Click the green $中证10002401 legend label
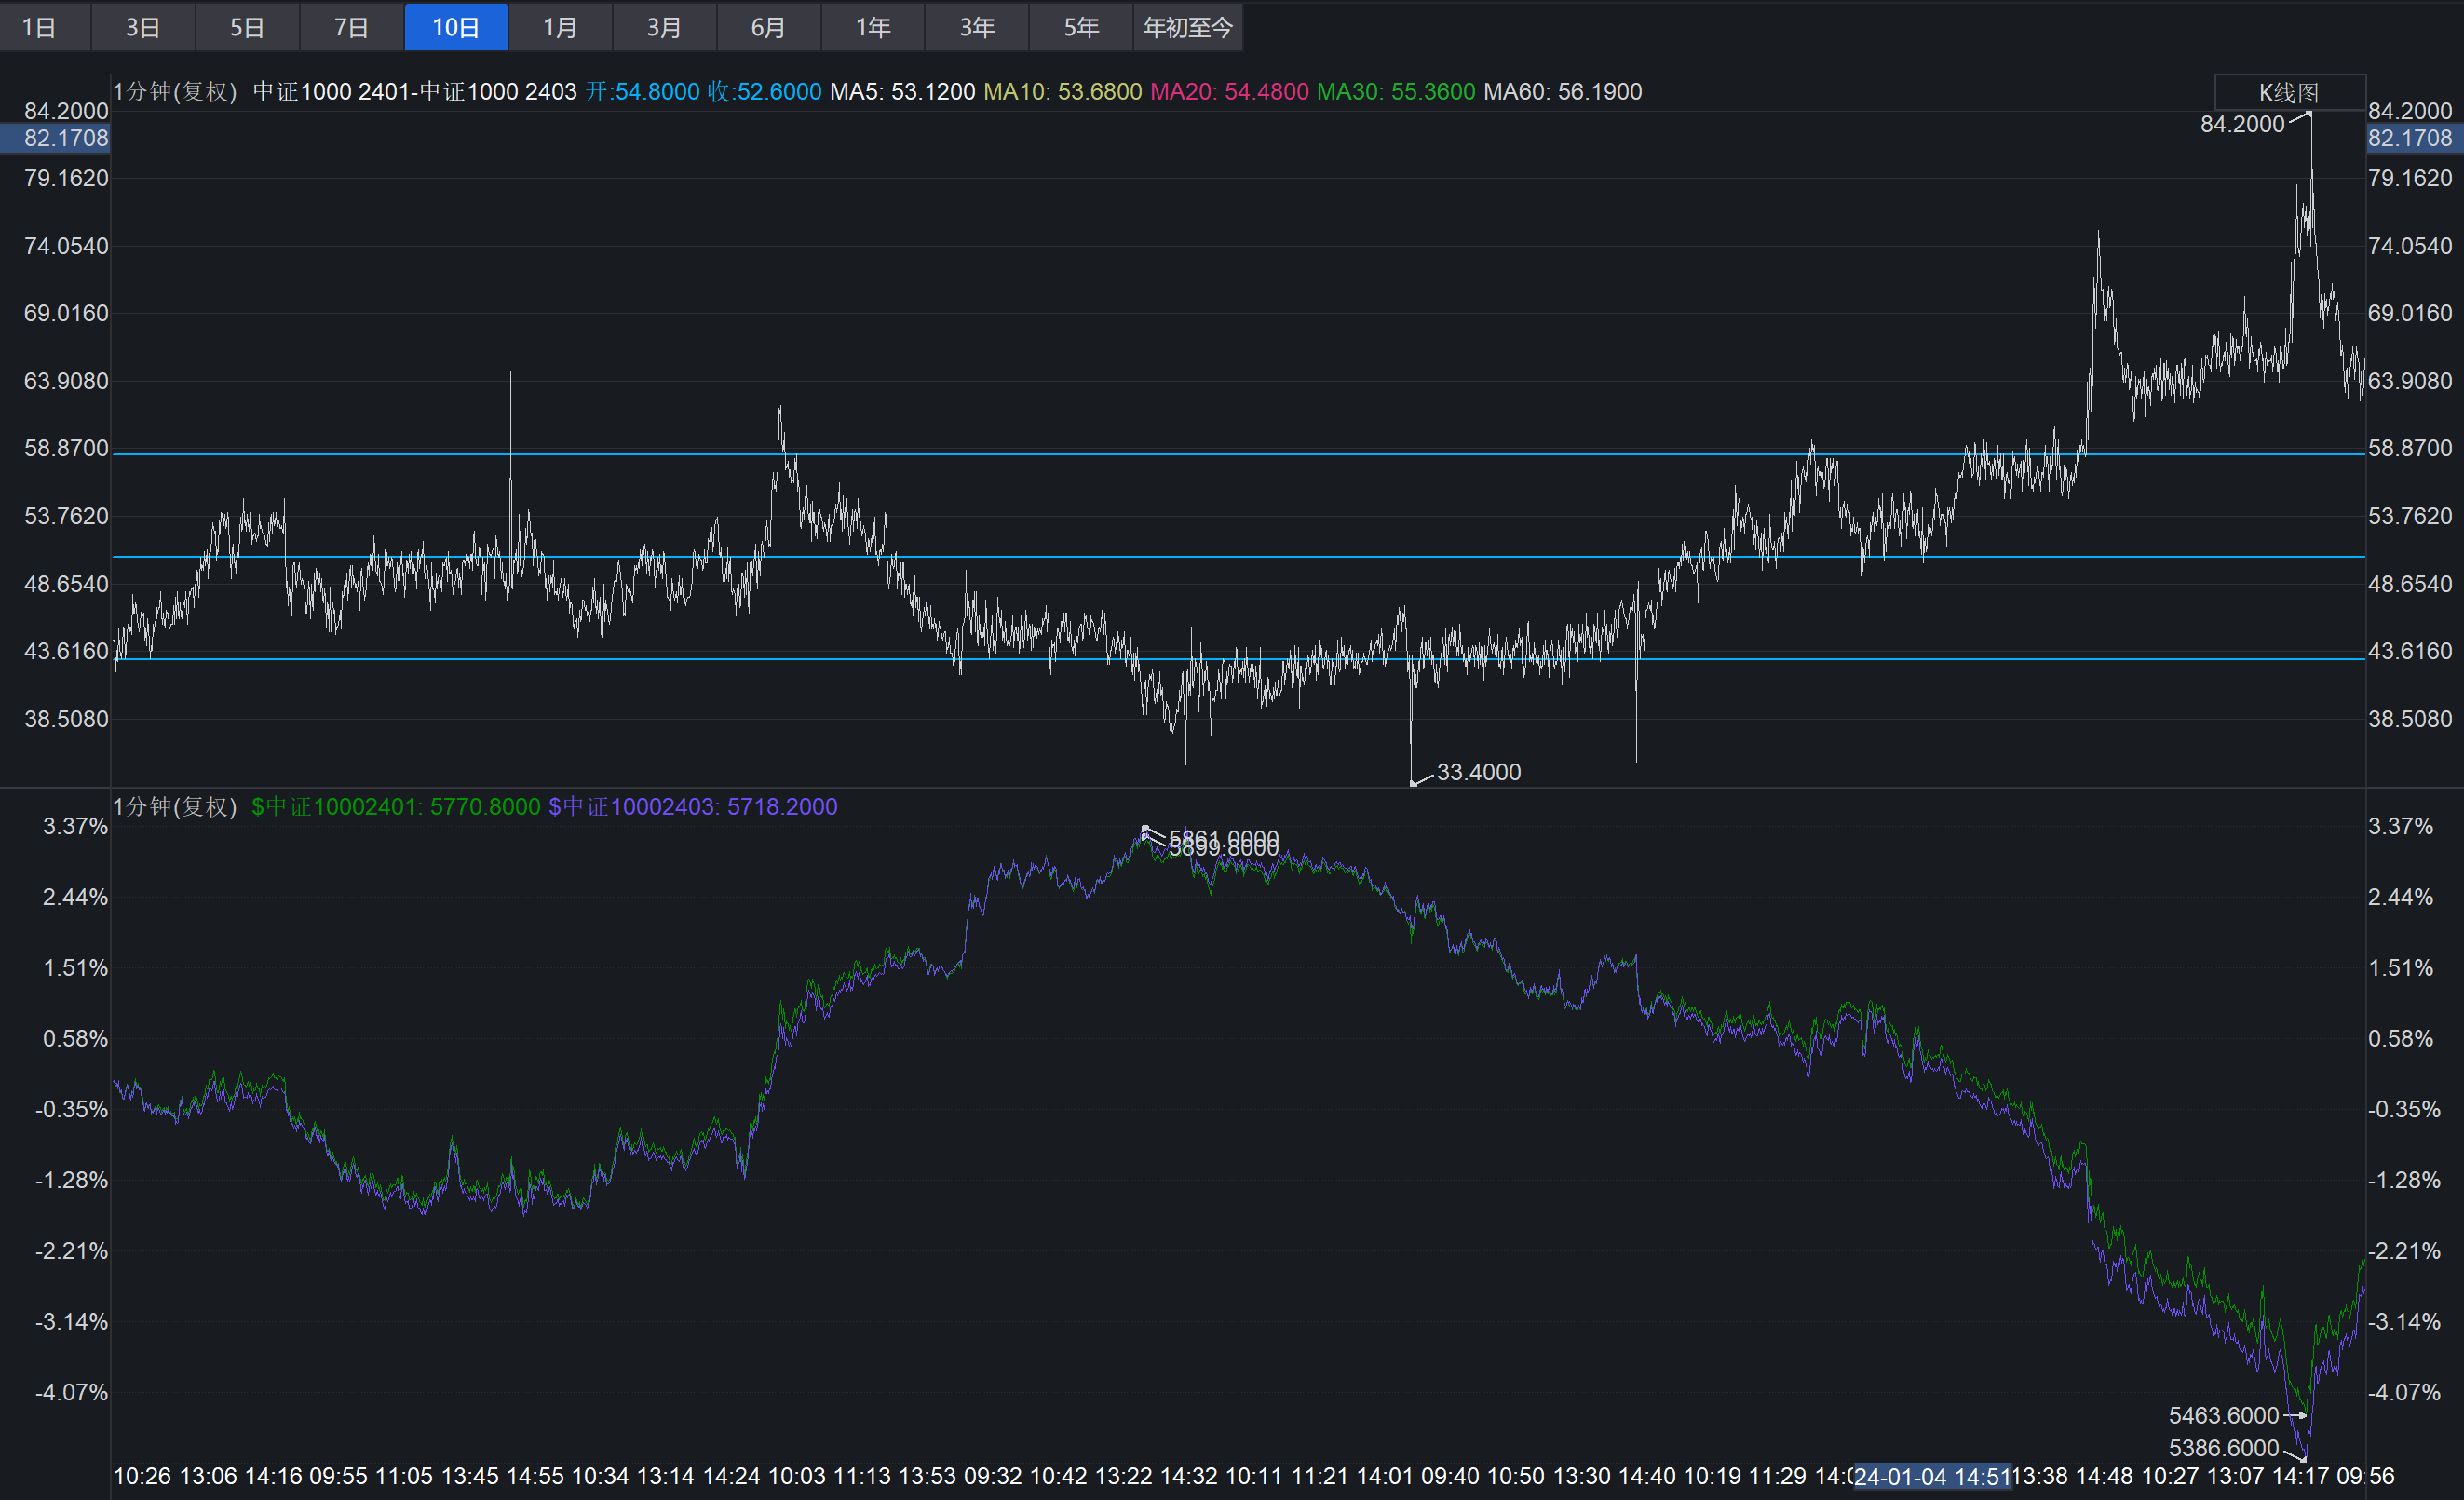2464x1500 pixels. tap(395, 807)
